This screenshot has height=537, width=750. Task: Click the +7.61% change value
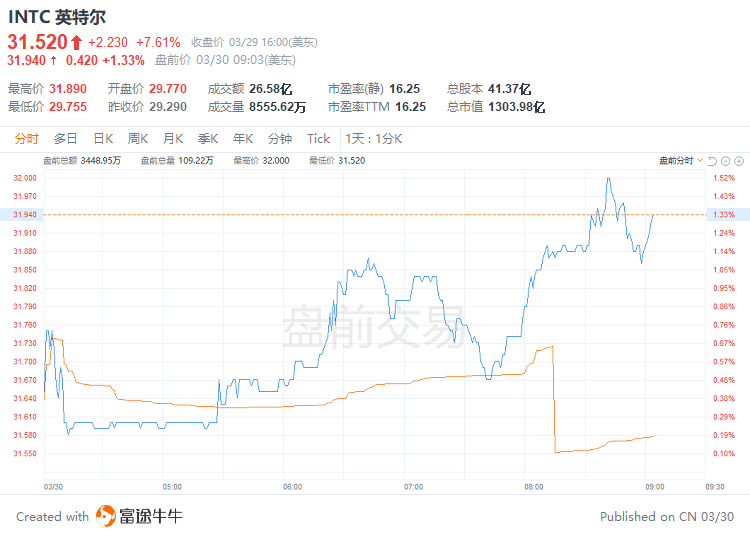[158, 42]
